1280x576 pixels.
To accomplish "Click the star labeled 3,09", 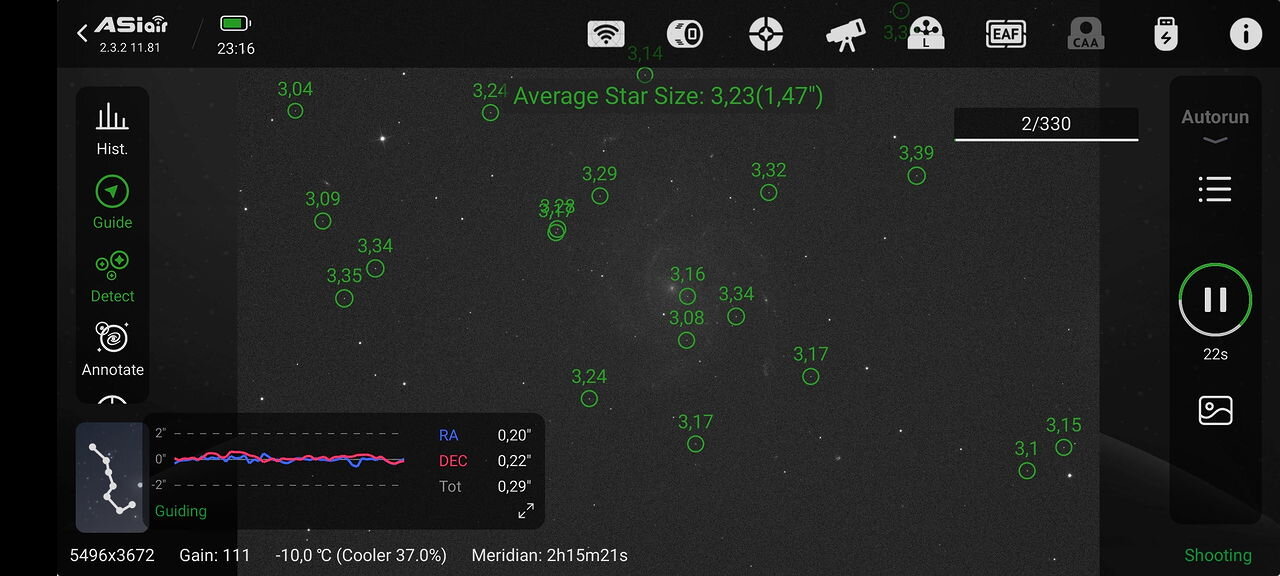I will tap(322, 221).
